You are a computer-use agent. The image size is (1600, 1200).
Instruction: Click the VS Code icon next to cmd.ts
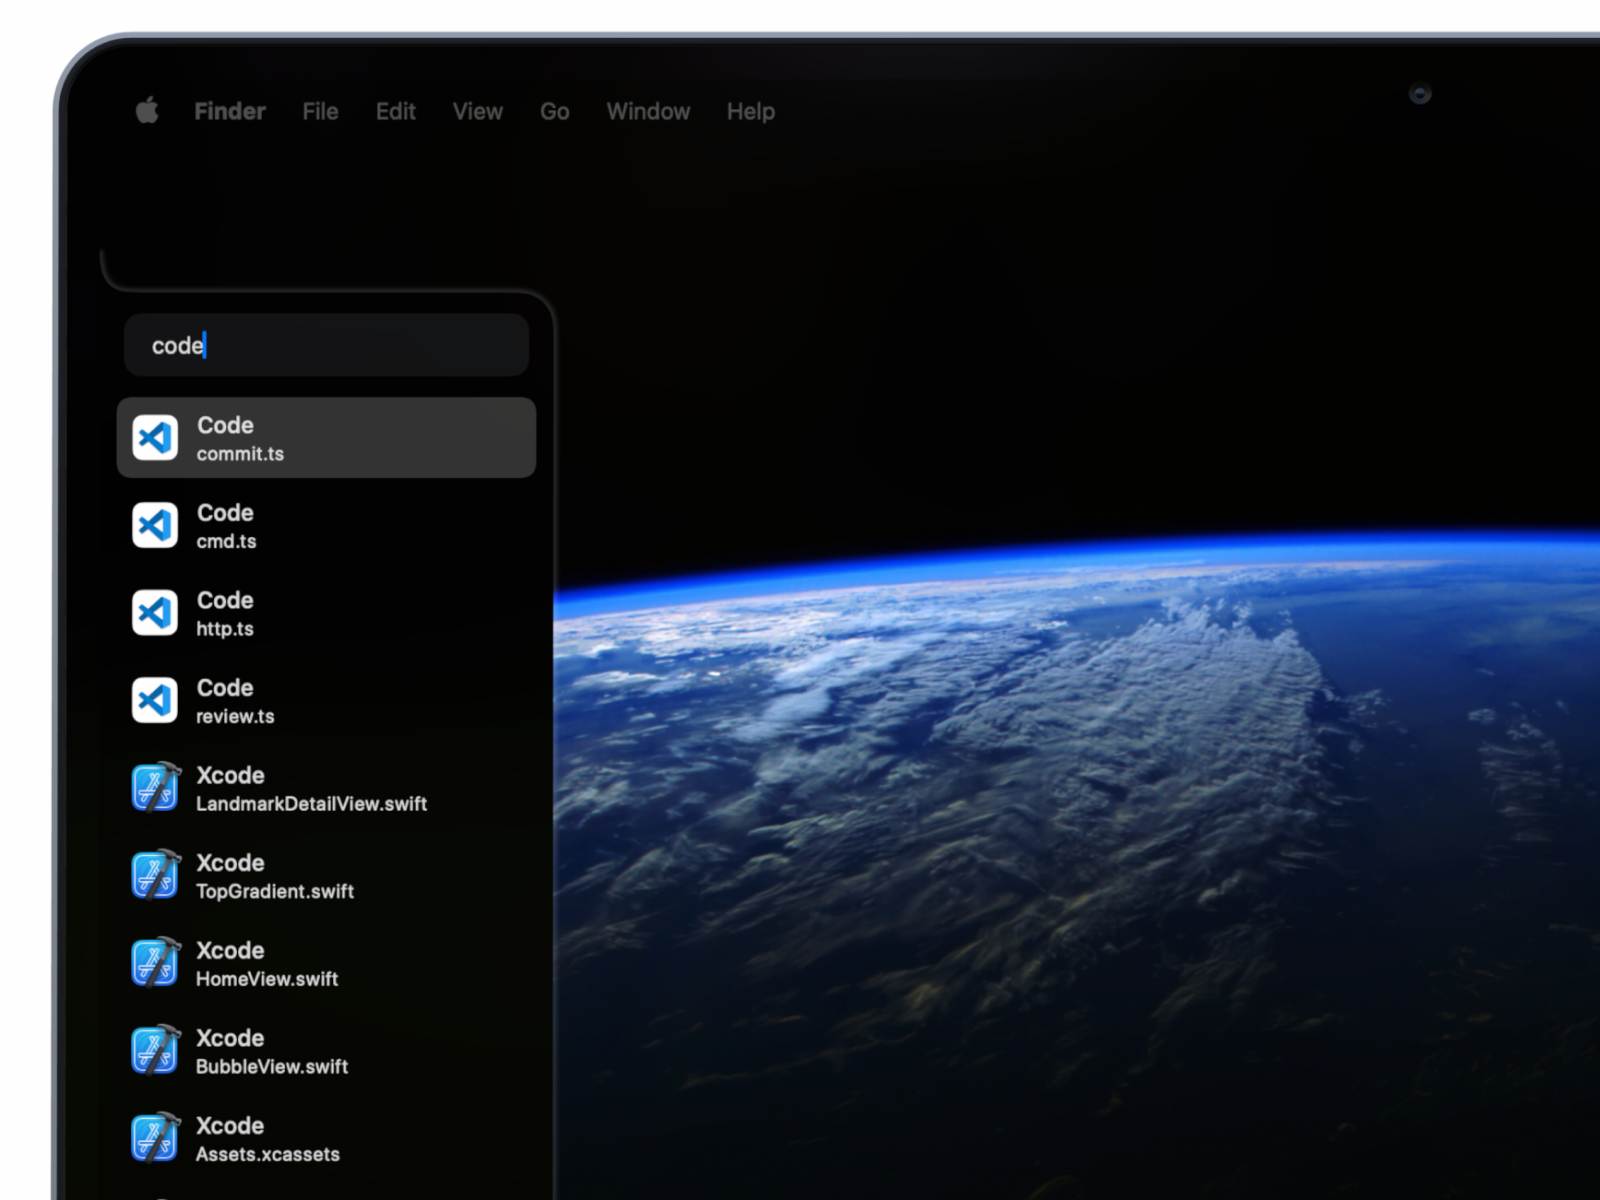pyautogui.click(x=155, y=525)
